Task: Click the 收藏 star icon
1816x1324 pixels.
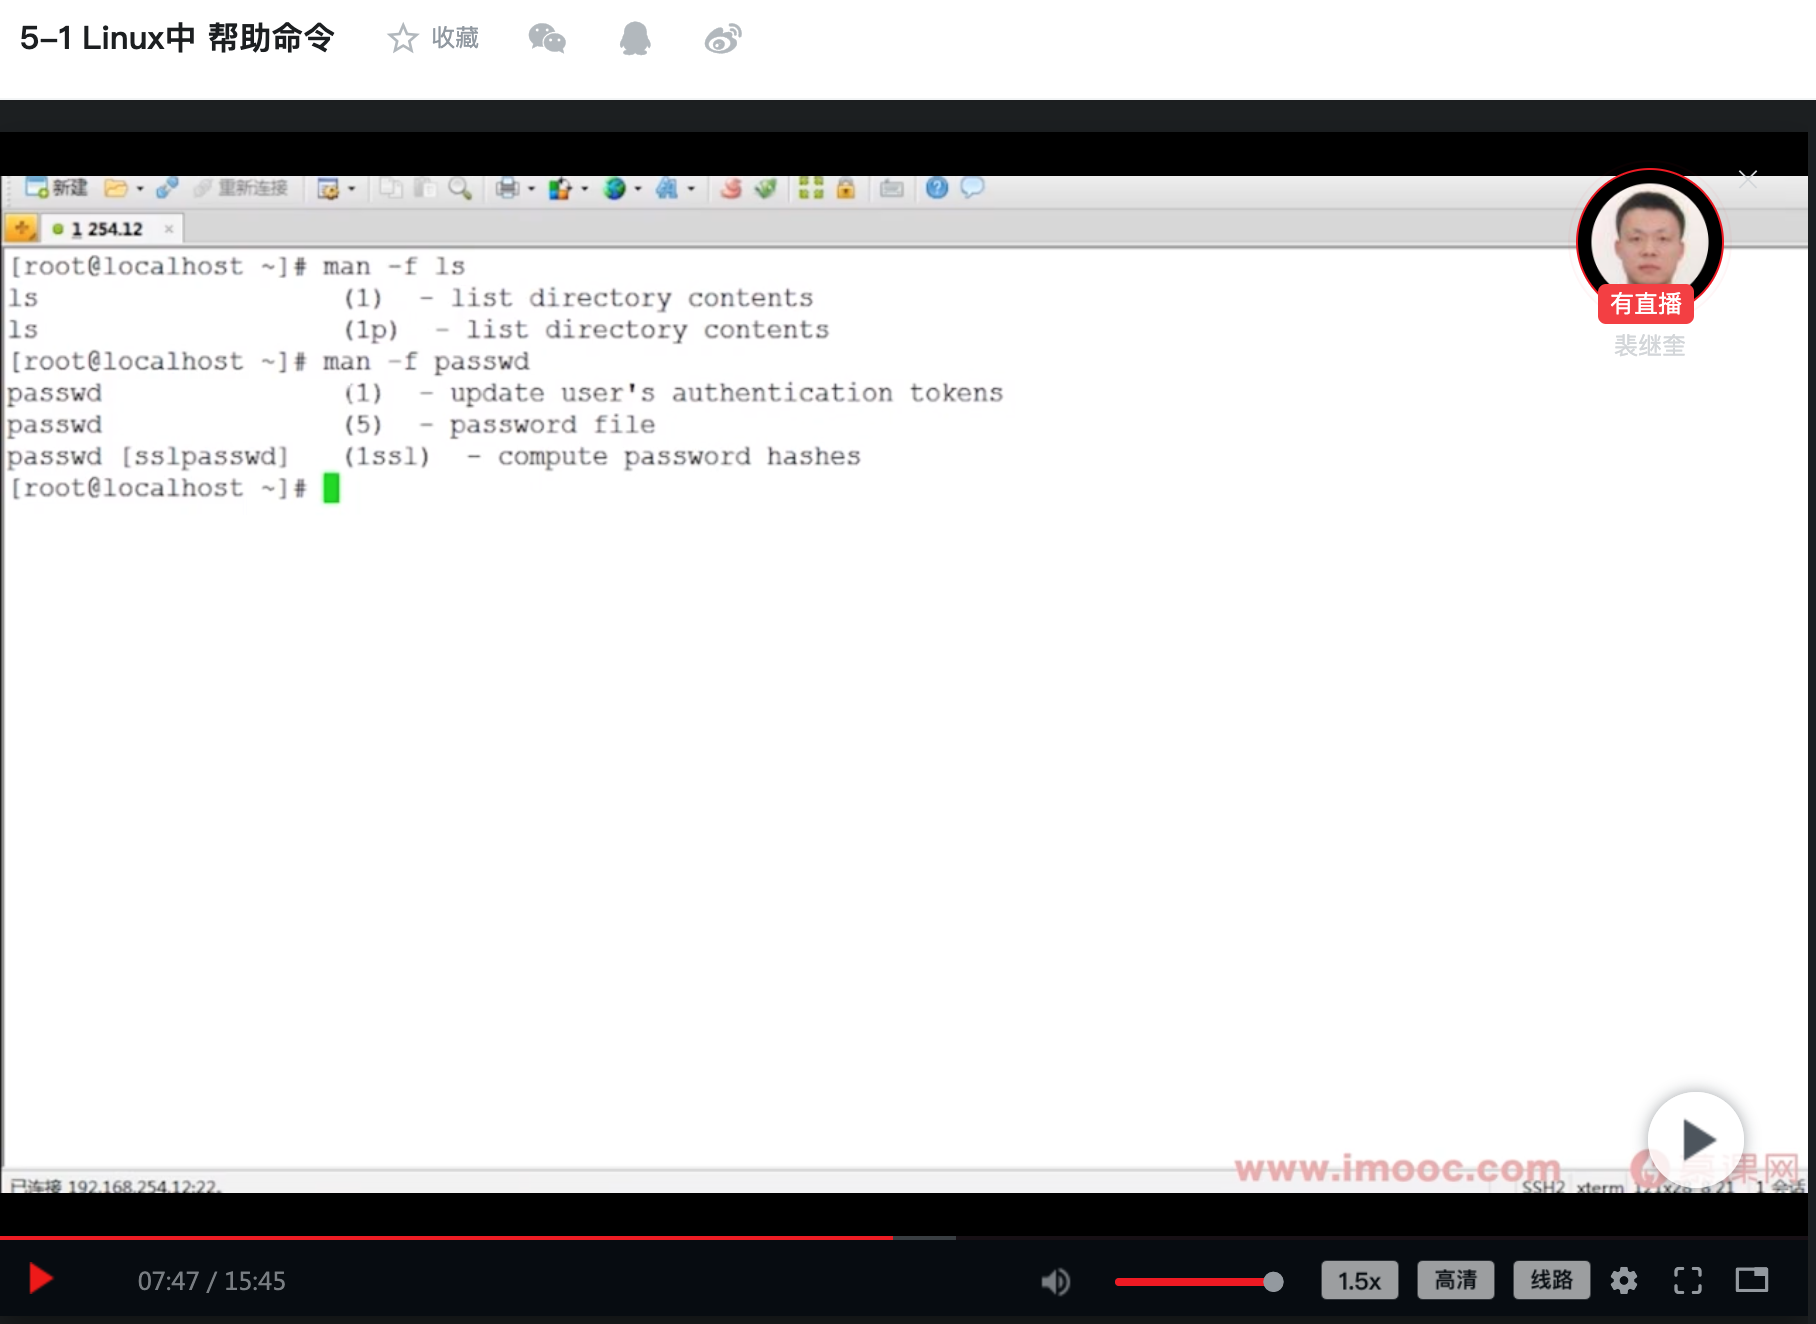Action: pyautogui.click(x=403, y=39)
